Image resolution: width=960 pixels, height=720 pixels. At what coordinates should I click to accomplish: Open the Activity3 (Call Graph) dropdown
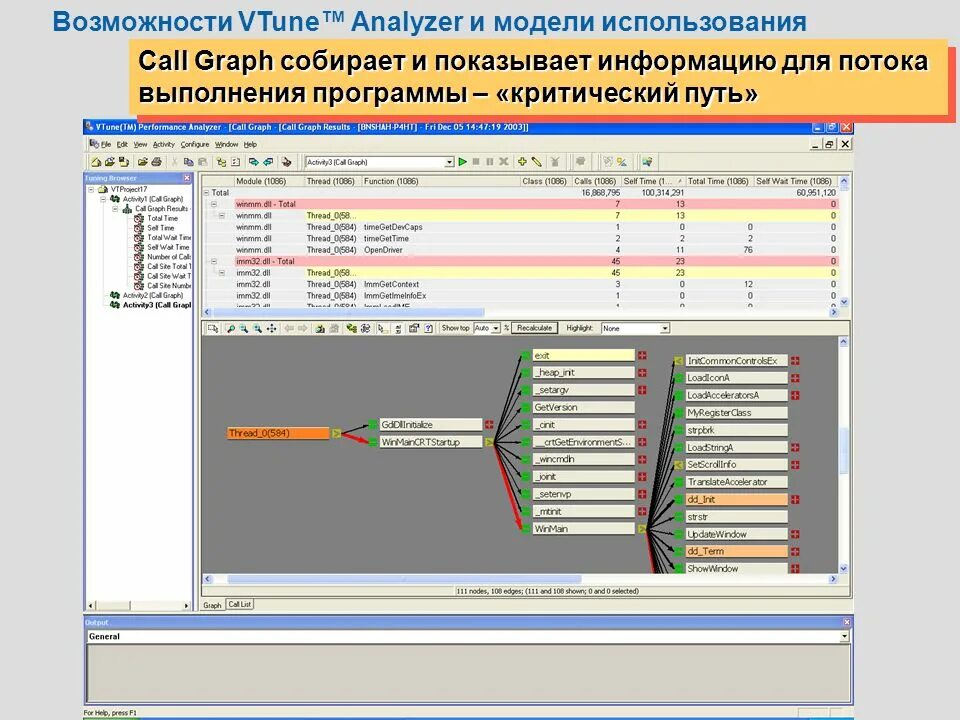coord(449,162)
